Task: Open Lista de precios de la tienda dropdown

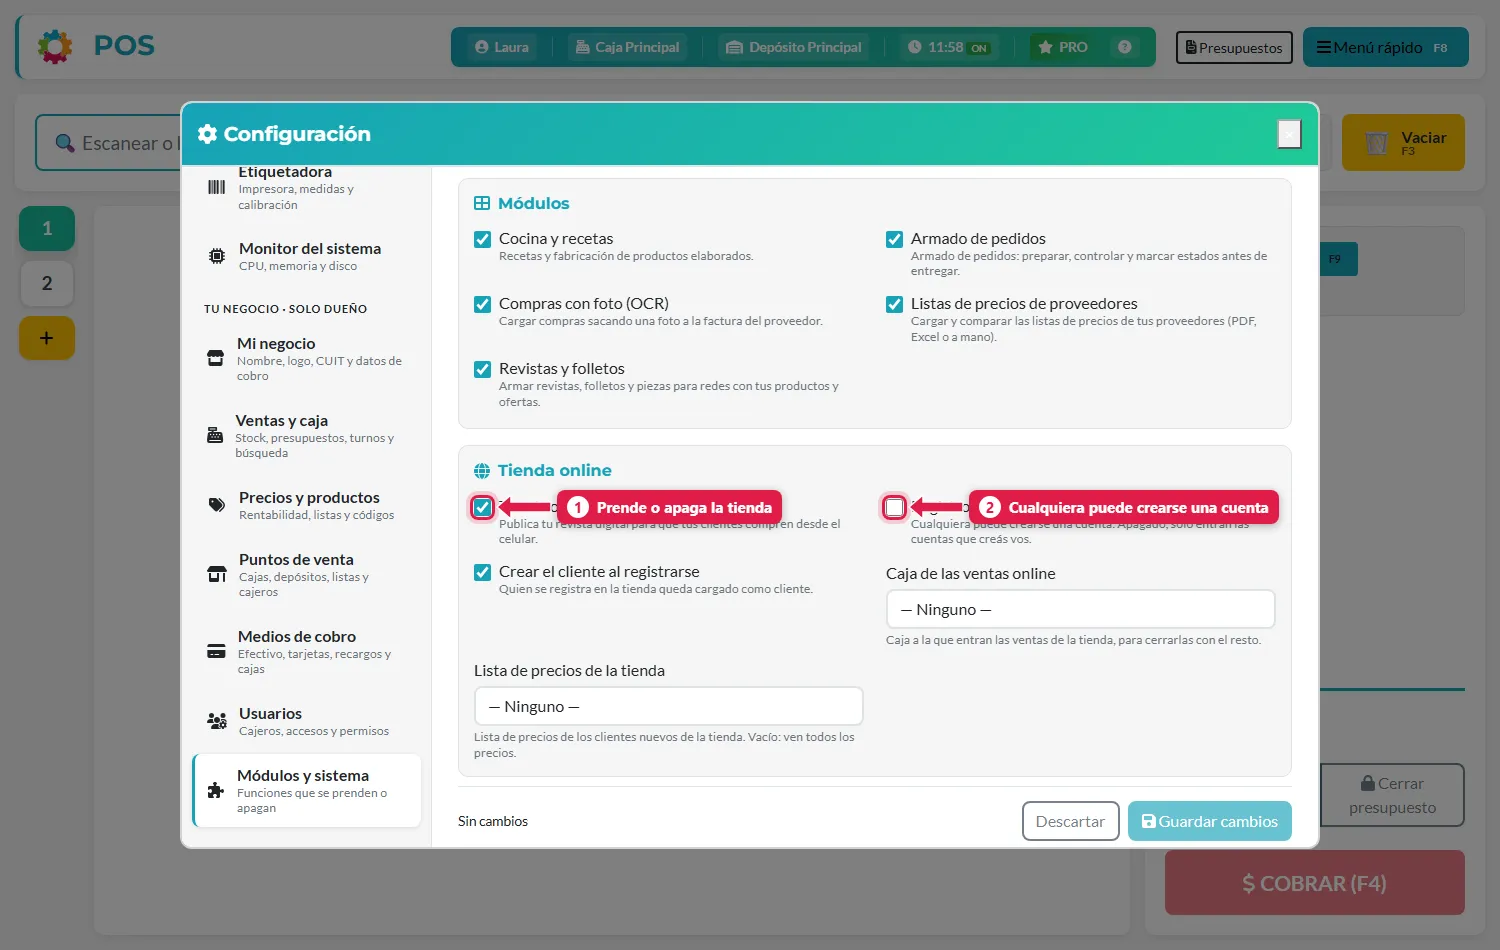Action: pyautogui.click(x=668, y=706)
